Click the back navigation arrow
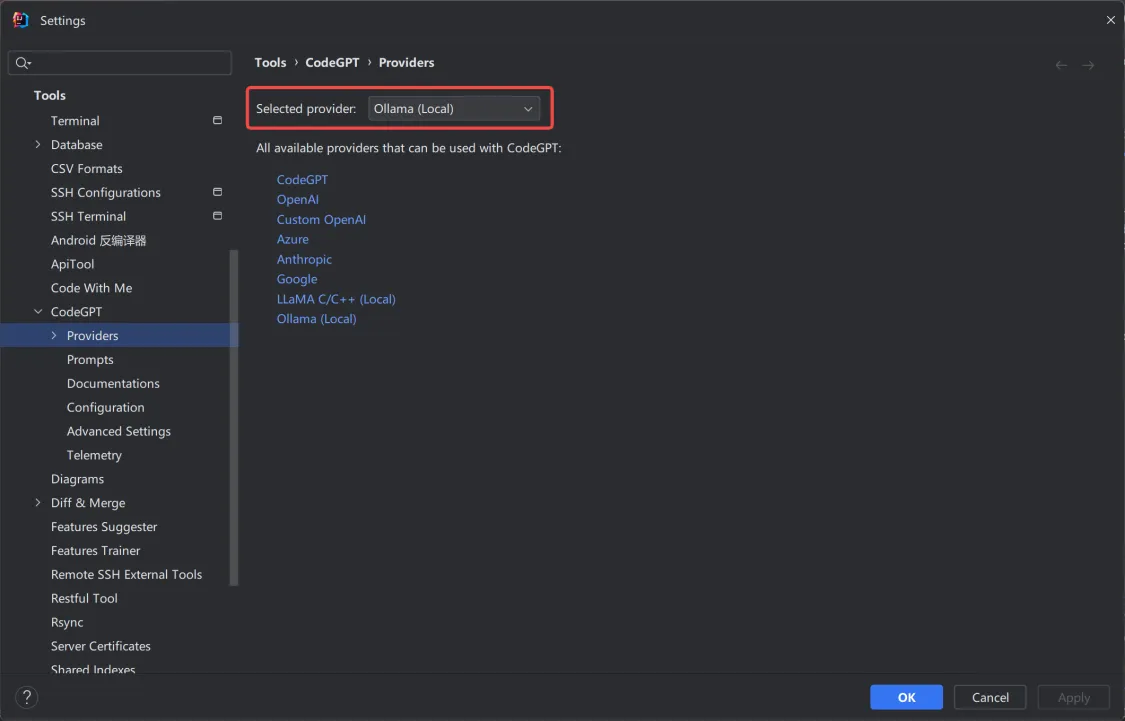The width and height of the screenshot is (1125, 721). [x=1061, y=65]
